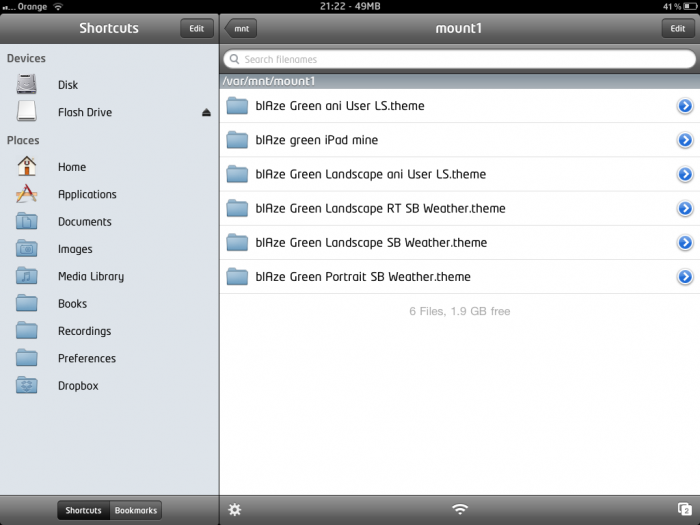Edit the mount1 file list
The height and width of the screenshot is (525, 700).
click(678, 28)
